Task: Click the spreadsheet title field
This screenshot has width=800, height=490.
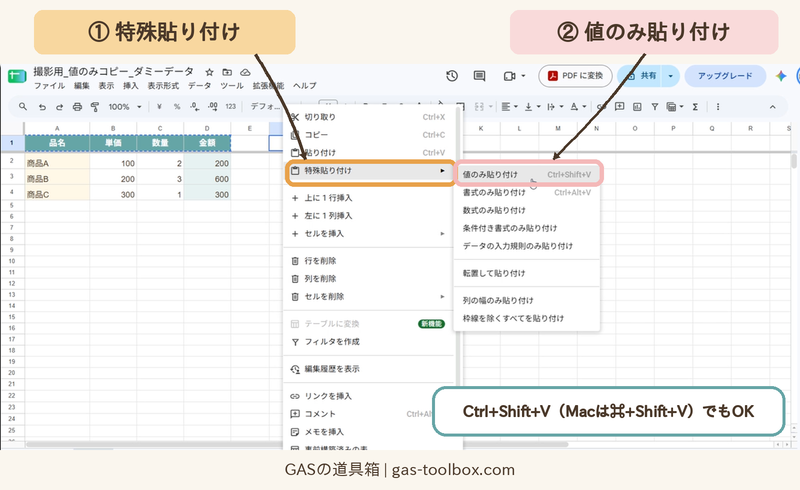Action: [113, 71]
